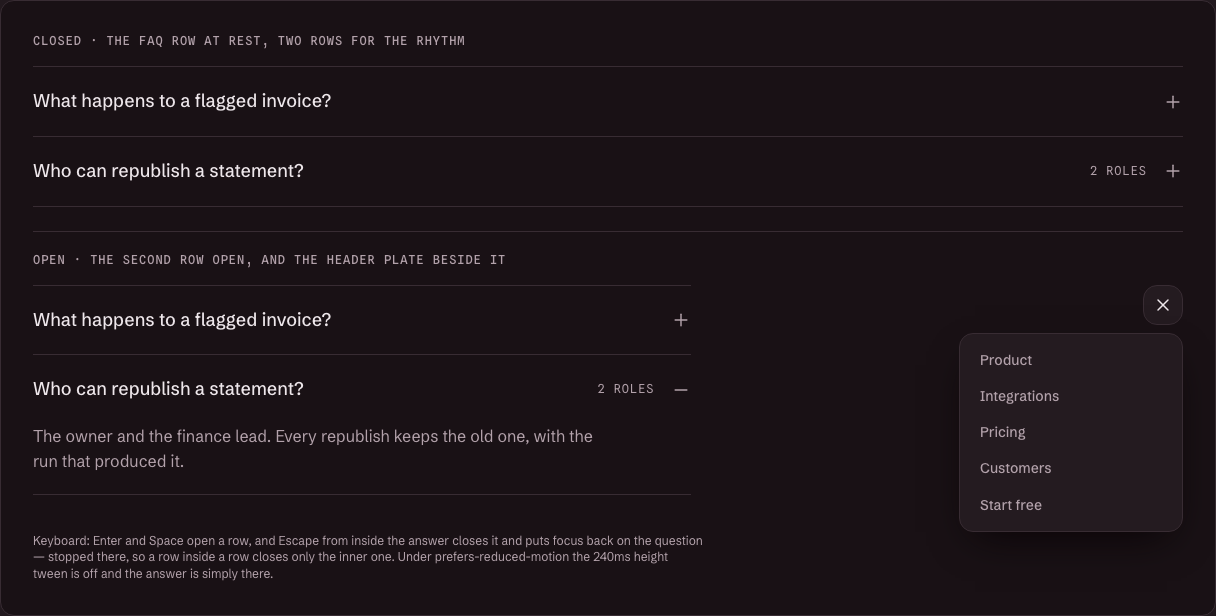Expand "Who can republish a statement?" in closed section
The image size is (1216, 616).
click(x=608, y=171)
